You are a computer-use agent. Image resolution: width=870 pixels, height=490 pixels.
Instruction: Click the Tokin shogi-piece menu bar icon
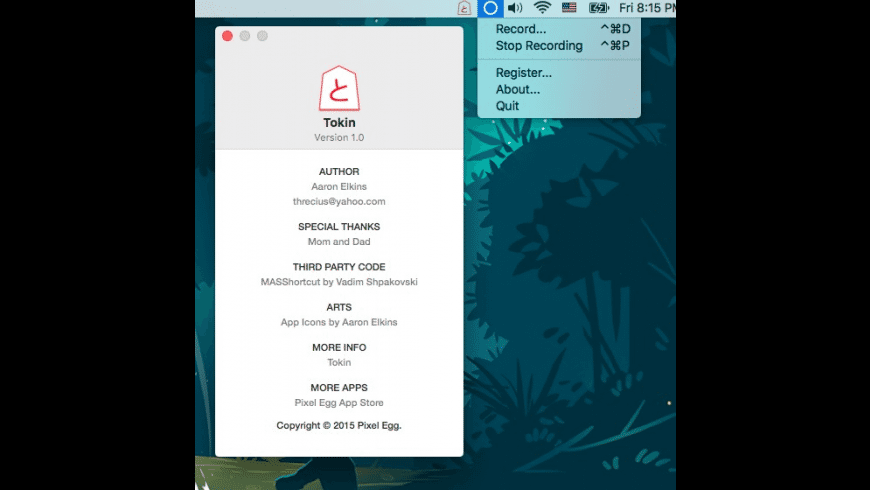[464, 8]
